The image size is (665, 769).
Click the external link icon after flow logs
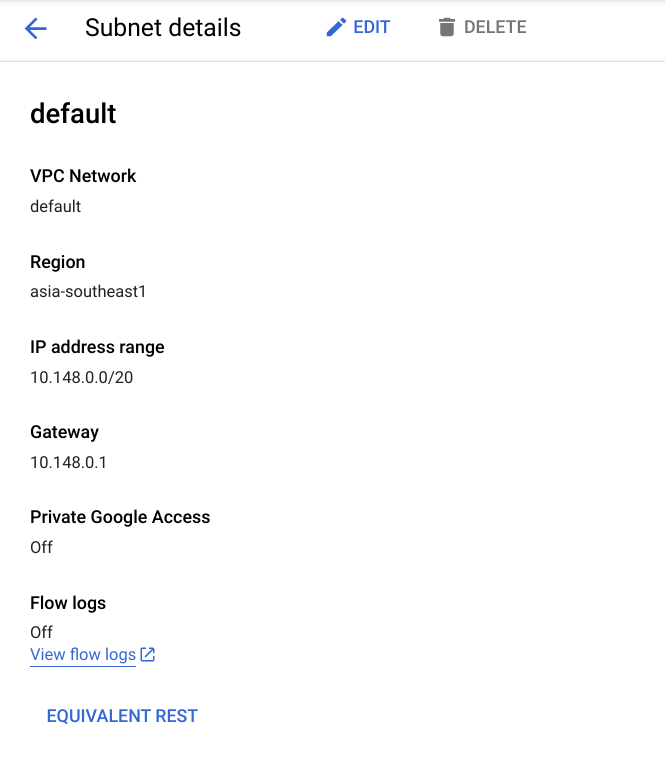pyautogui.click(x=148, y=655)
